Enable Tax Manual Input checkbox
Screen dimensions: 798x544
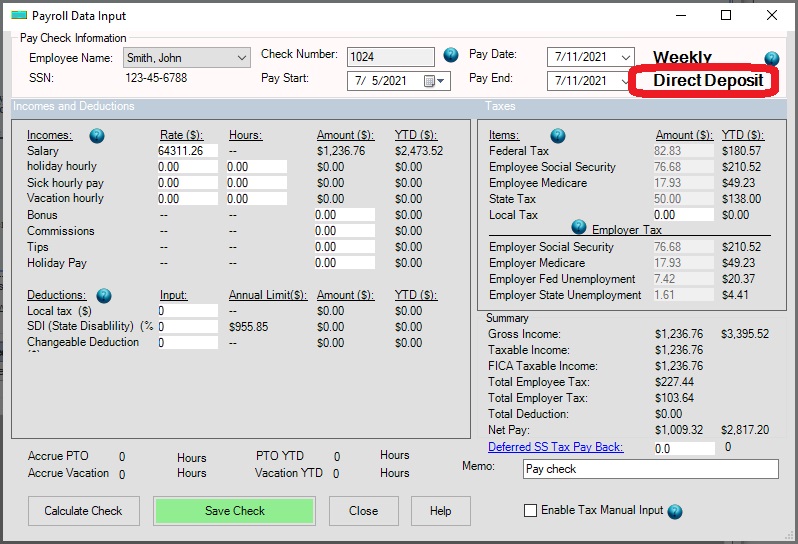pos(530,511)
